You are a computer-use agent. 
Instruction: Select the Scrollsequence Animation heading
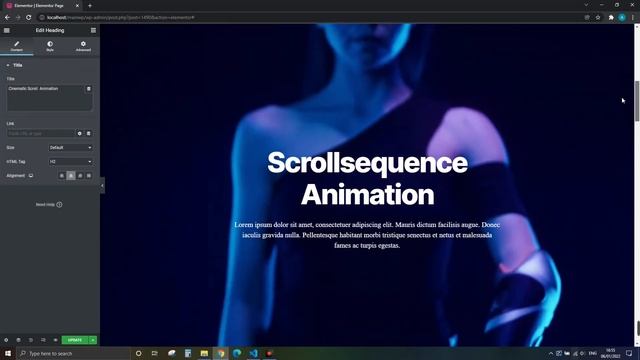367,178
